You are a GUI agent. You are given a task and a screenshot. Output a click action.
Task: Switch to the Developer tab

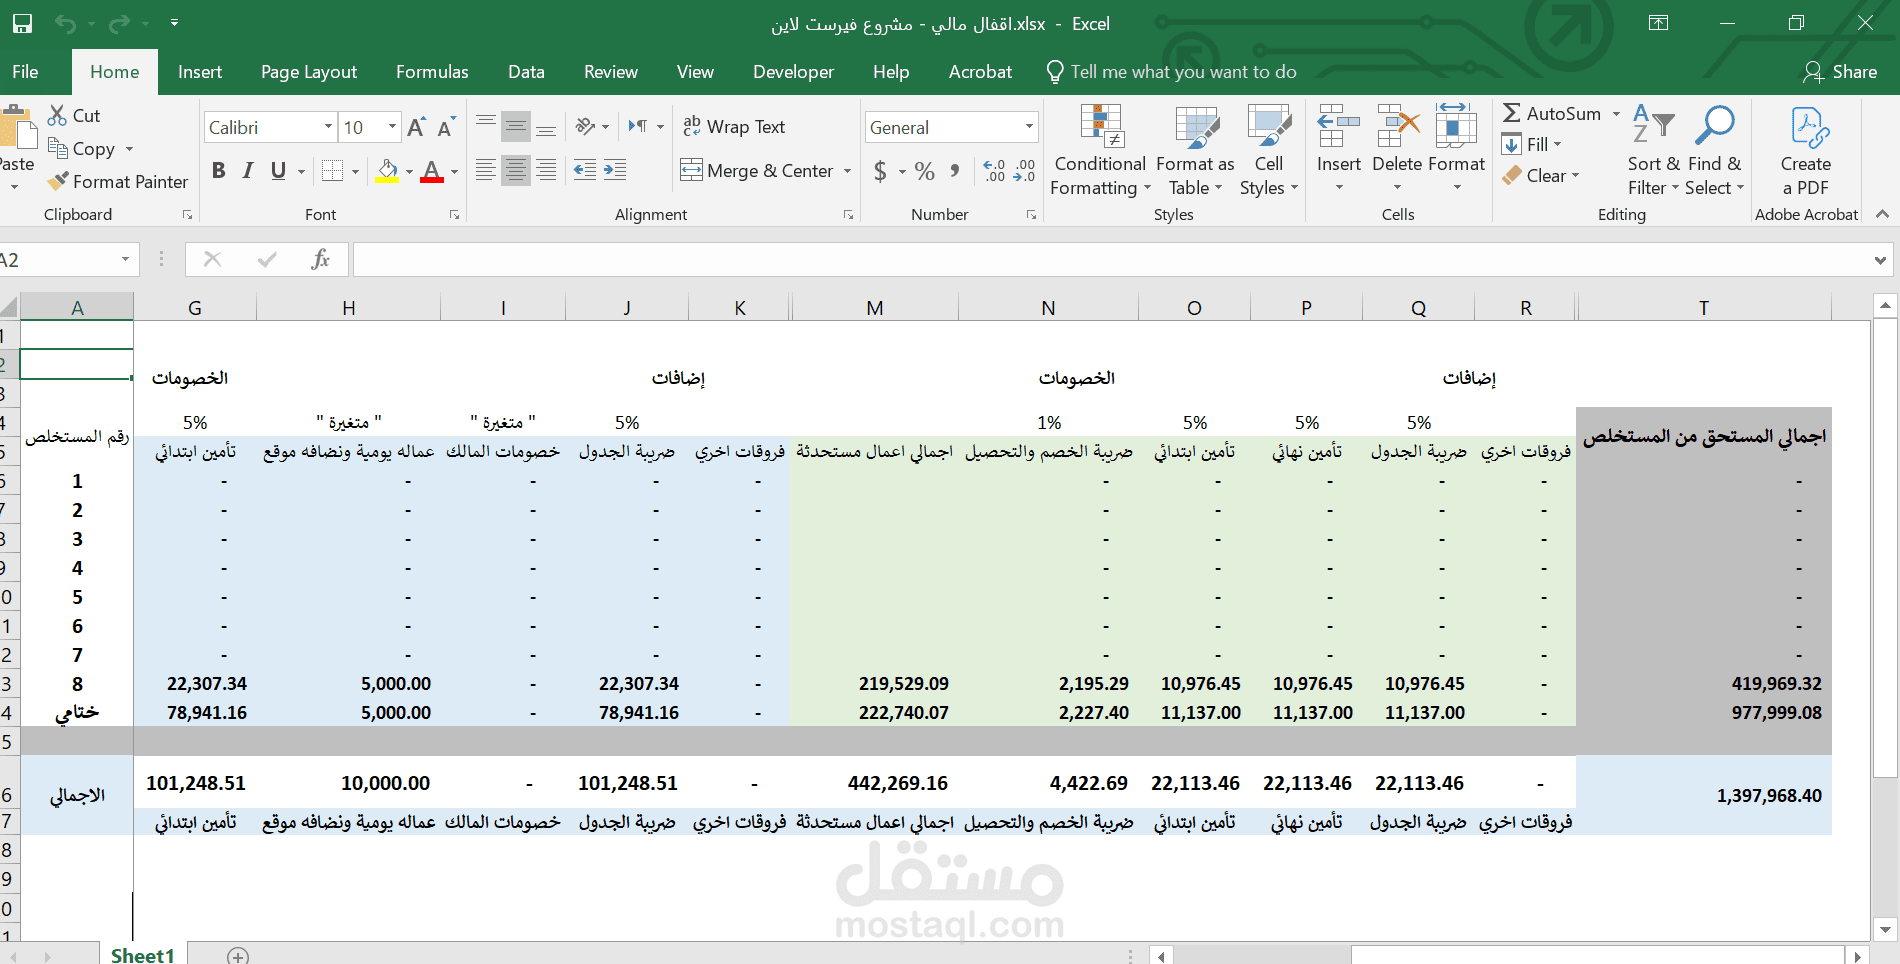click(x=793, y=72)
